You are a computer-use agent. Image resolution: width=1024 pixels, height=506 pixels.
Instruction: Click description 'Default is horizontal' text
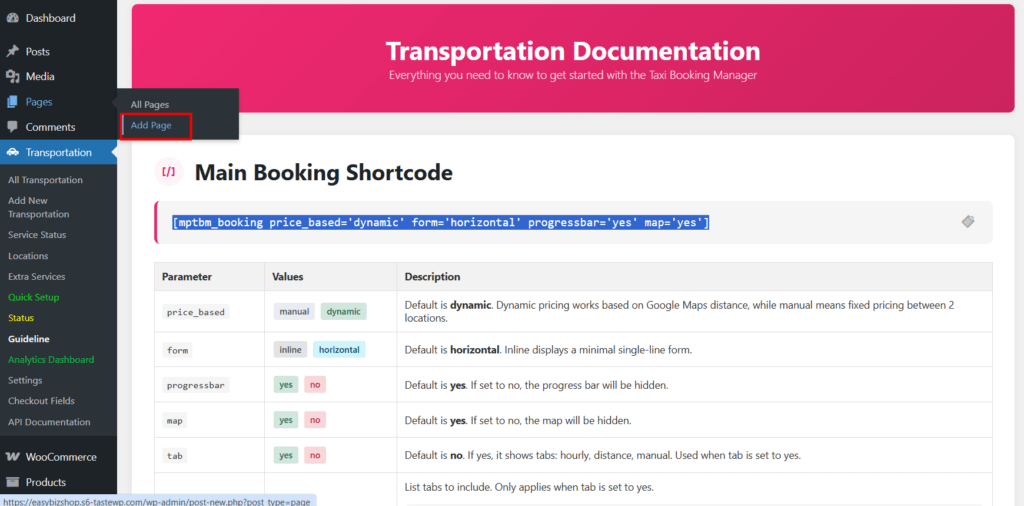point(548,350)
